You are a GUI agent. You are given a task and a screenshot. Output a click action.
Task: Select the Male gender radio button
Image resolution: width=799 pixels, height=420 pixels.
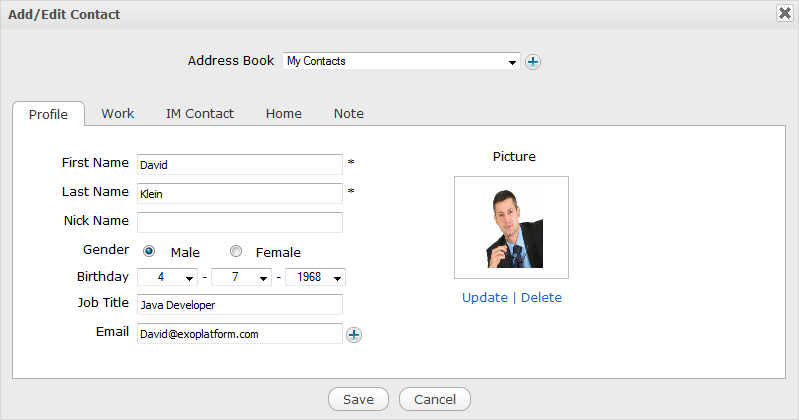point(149,252)
